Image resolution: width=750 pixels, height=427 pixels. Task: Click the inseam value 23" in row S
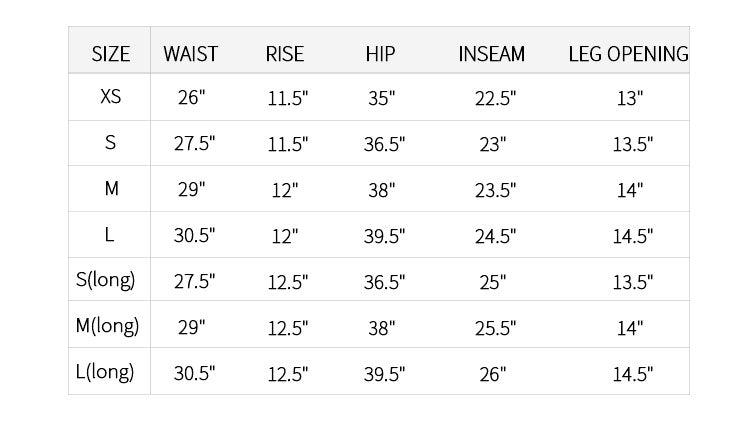(492, 144)
